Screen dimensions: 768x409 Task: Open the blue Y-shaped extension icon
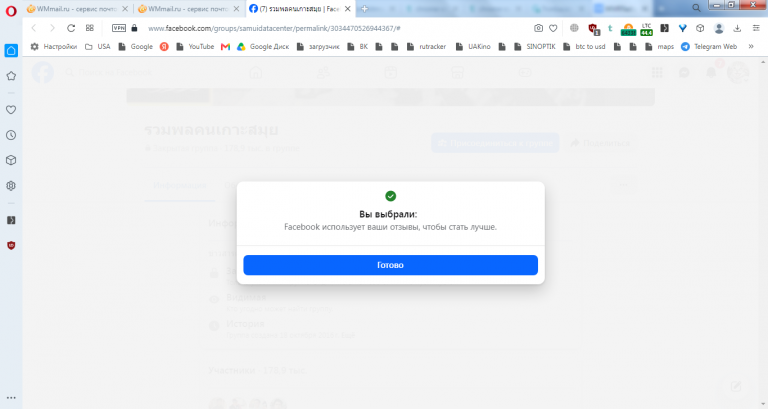682,28
